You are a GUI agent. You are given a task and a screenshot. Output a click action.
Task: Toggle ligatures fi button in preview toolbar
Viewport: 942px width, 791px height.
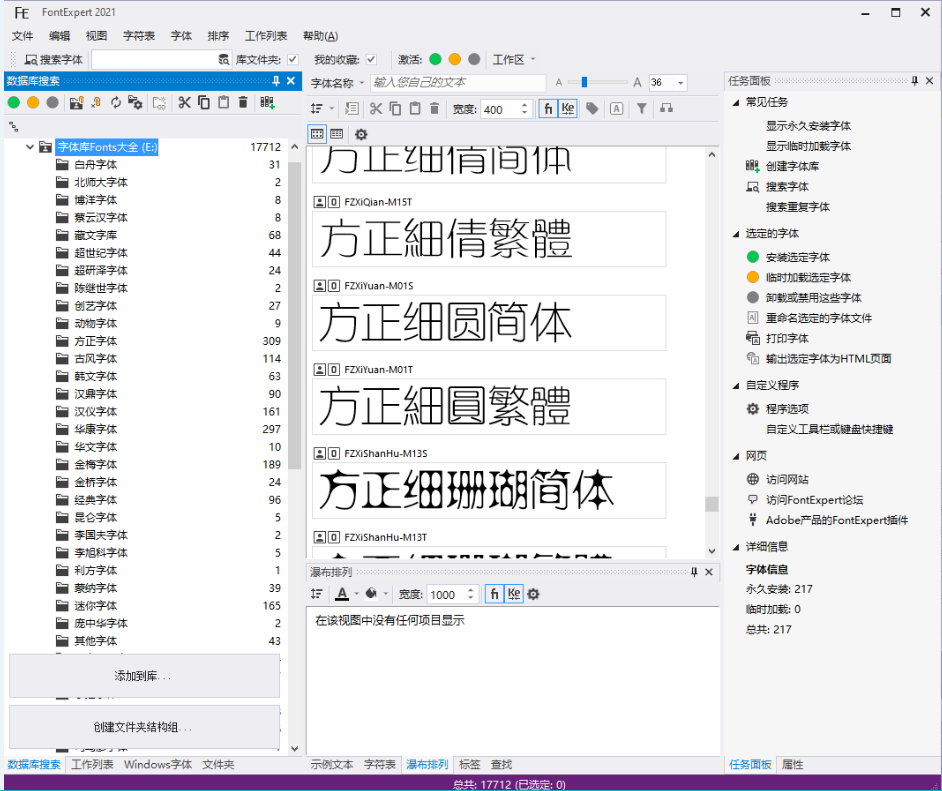pos(548,109)
